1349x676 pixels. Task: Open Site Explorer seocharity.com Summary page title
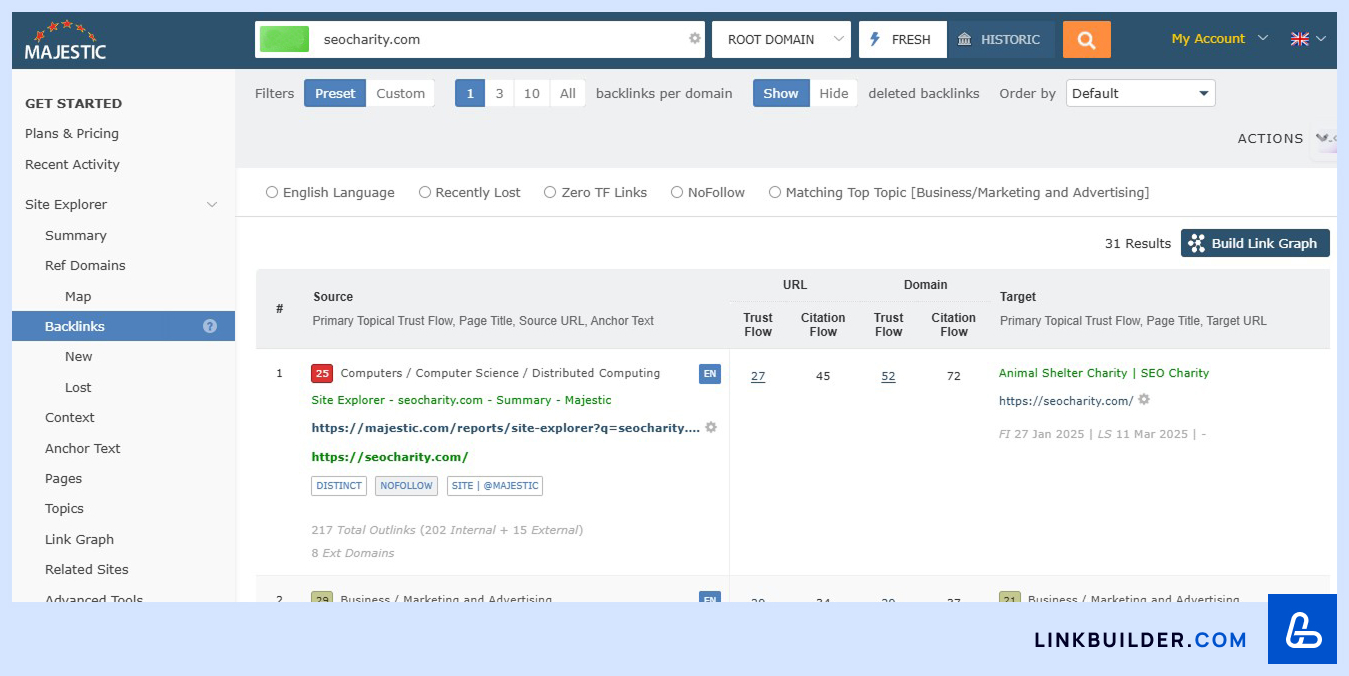tap(461, 400)
